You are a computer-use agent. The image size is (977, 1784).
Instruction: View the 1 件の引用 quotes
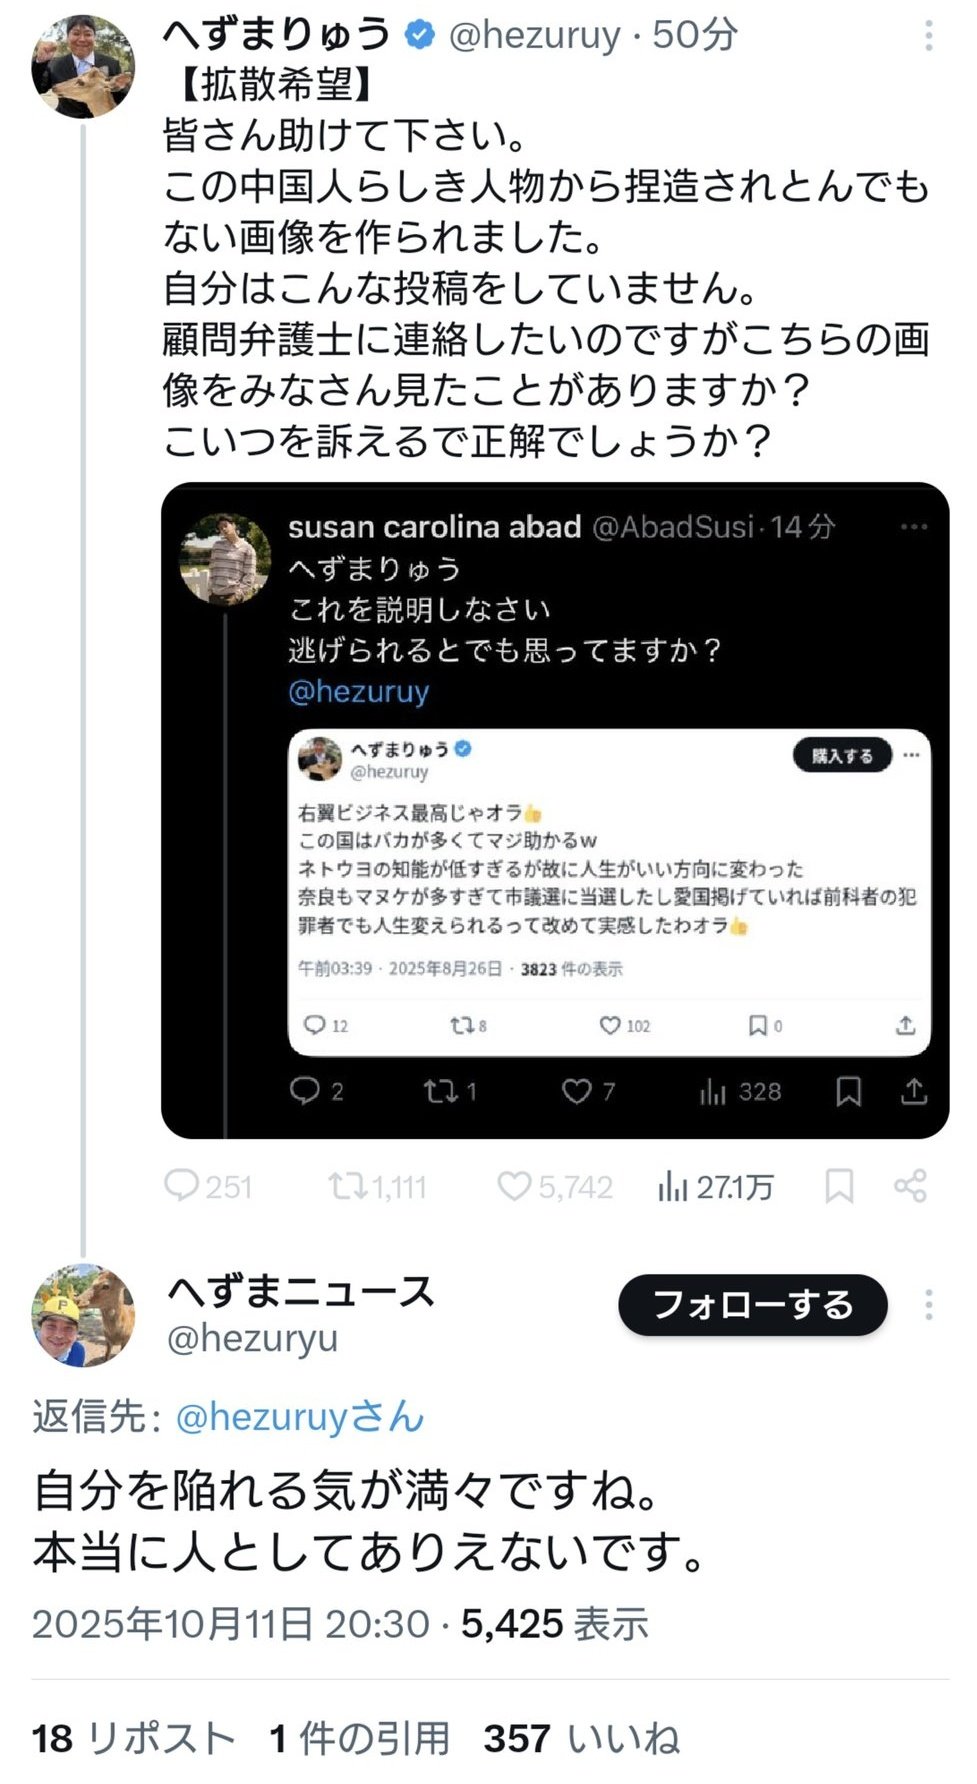[358, 1738]
